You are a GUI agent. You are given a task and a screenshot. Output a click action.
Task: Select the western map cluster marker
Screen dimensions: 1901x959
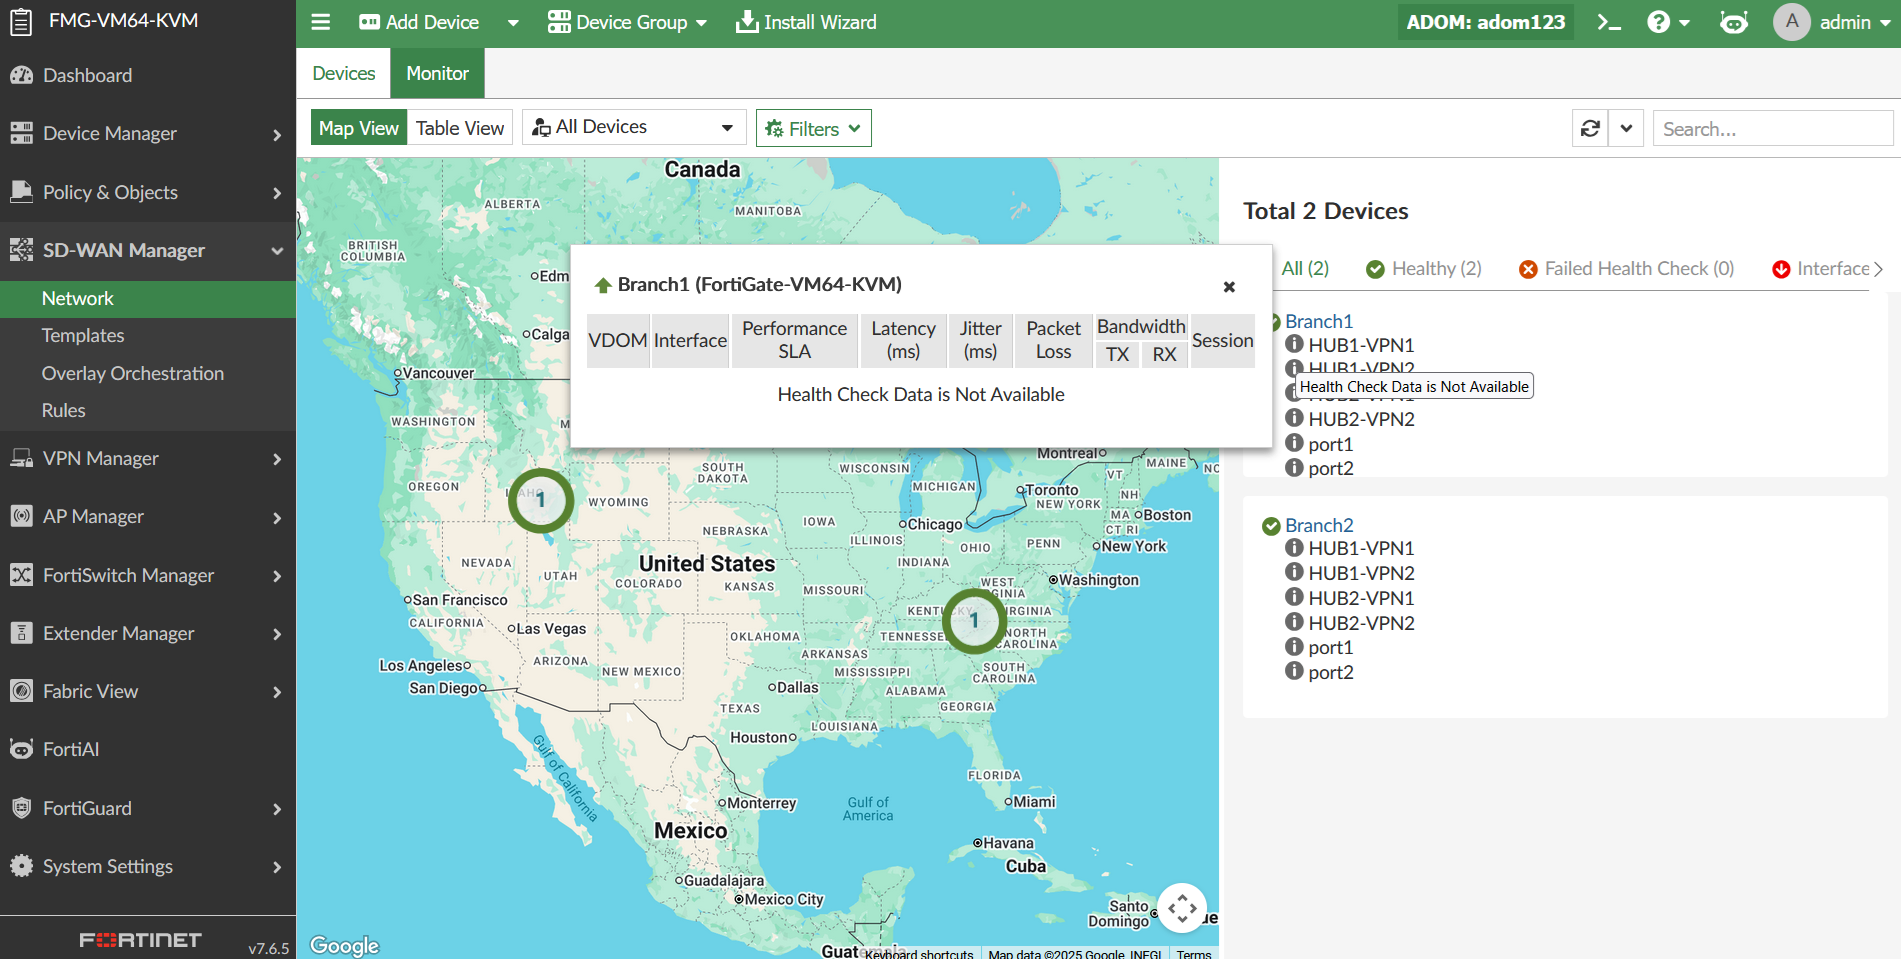tap(541, 500)
